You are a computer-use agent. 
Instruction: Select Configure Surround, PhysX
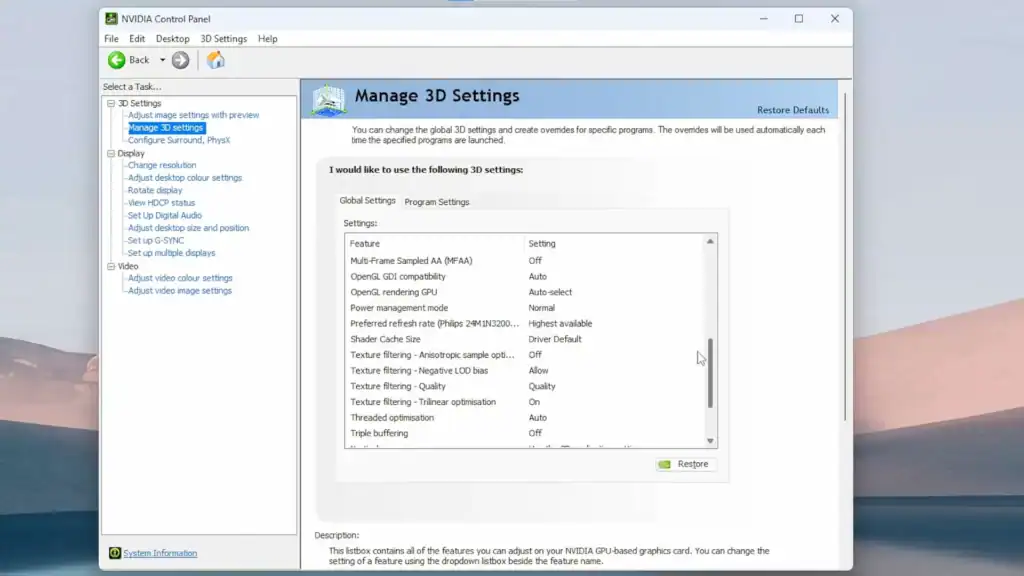[179, 140]
